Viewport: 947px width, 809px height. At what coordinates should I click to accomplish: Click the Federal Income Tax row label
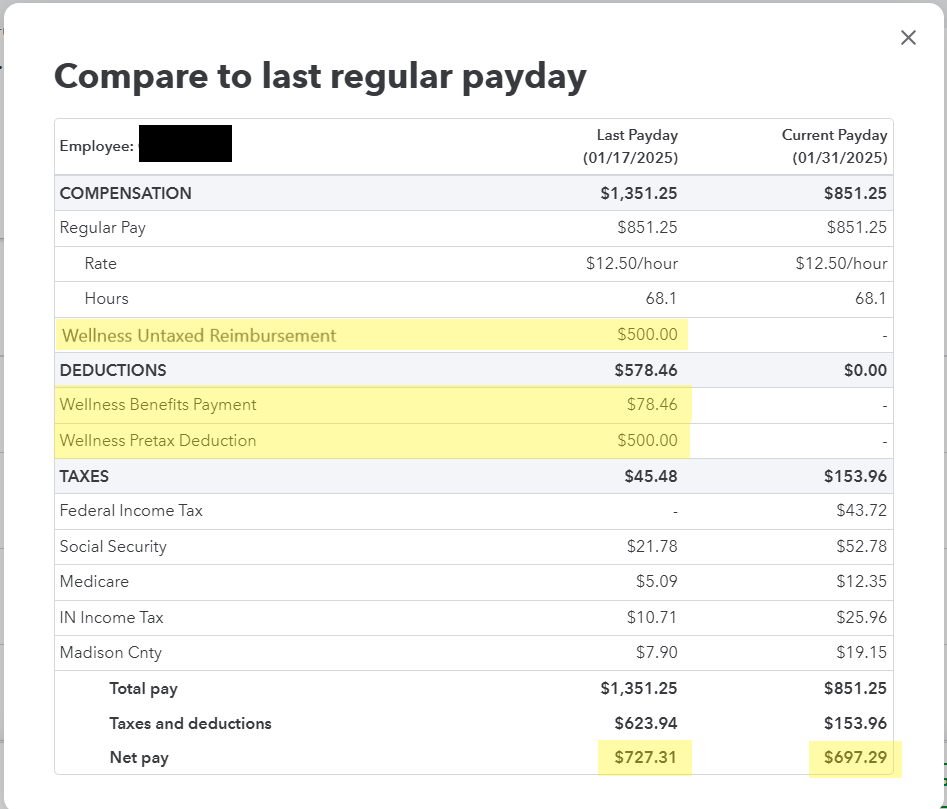131,511
